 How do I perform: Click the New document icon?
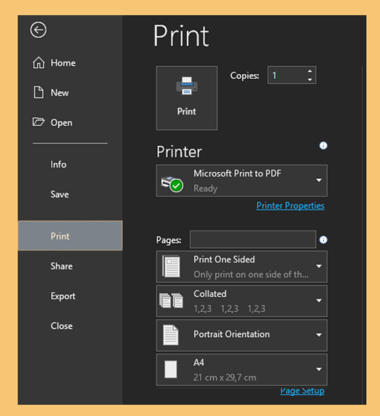click(38, 92)
